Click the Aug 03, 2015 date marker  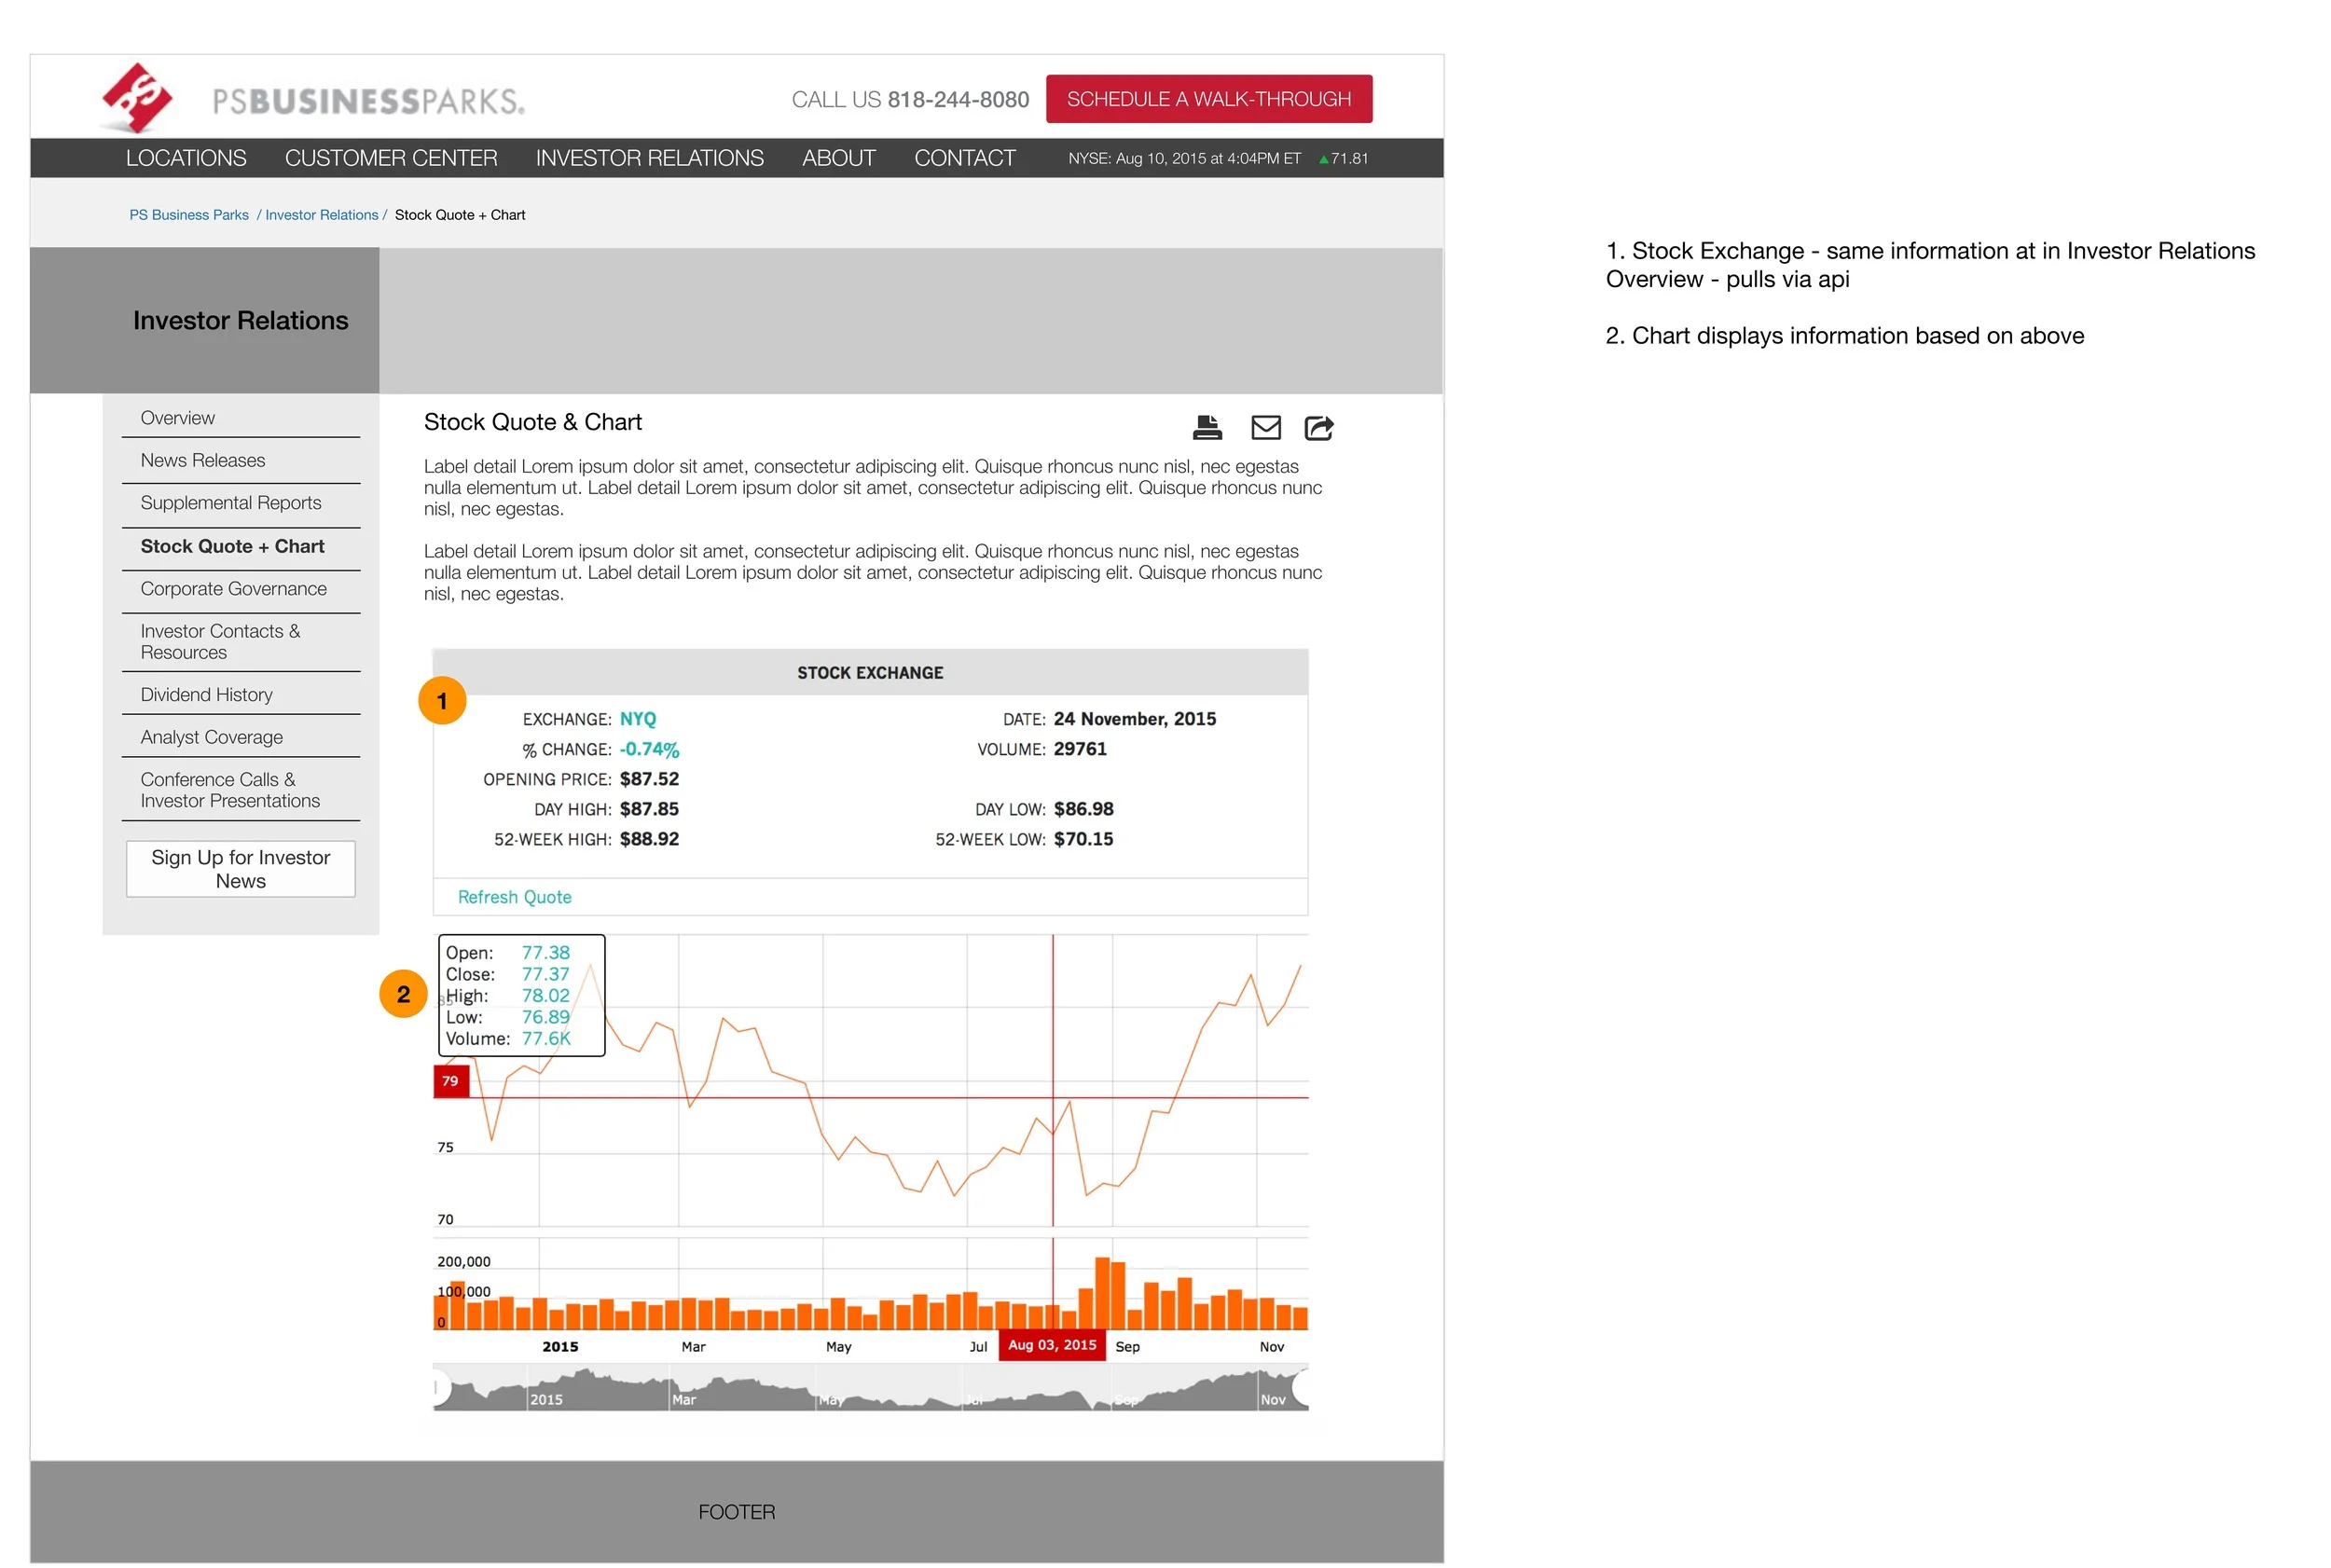[1051, 1345]
